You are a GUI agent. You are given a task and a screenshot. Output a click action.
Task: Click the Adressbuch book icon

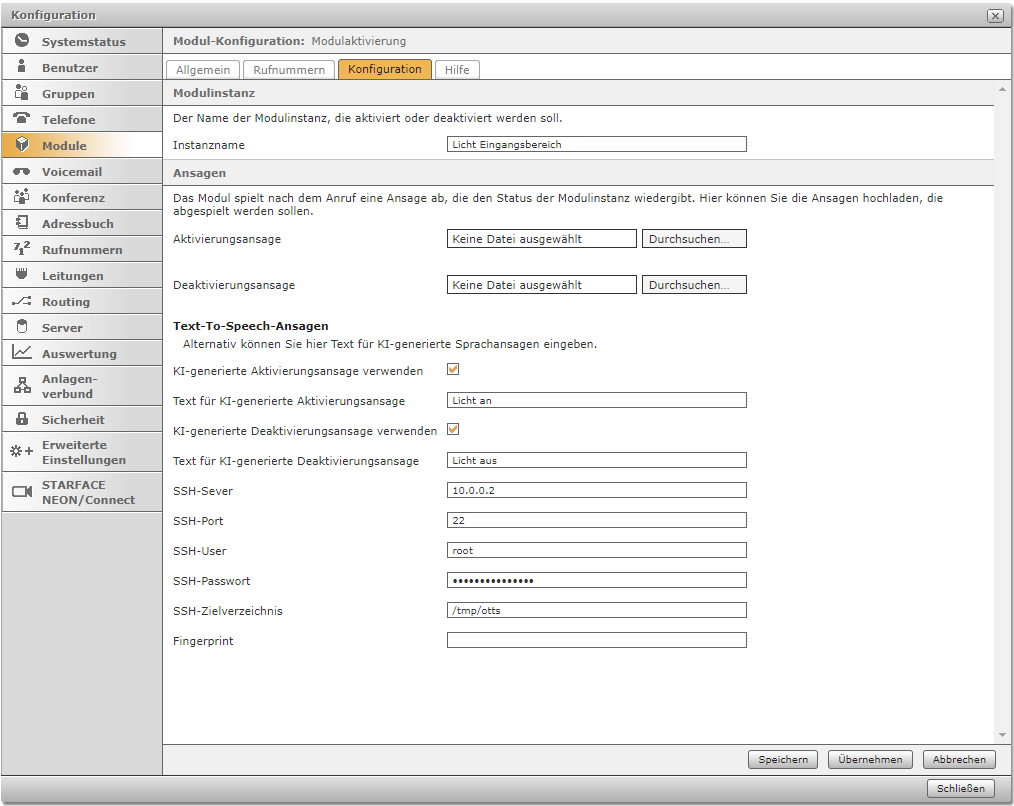click(x=22, y=223)
